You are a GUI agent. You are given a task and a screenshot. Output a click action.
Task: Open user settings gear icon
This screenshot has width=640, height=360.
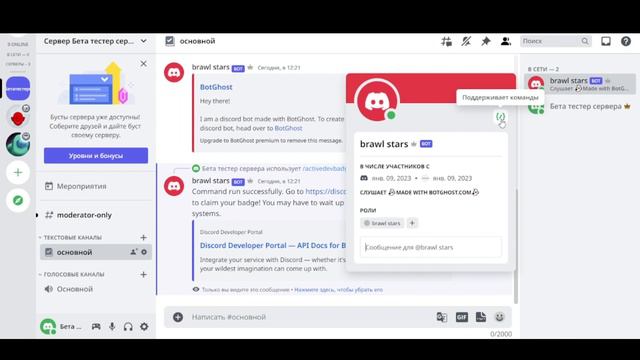[x=144, y=327]
